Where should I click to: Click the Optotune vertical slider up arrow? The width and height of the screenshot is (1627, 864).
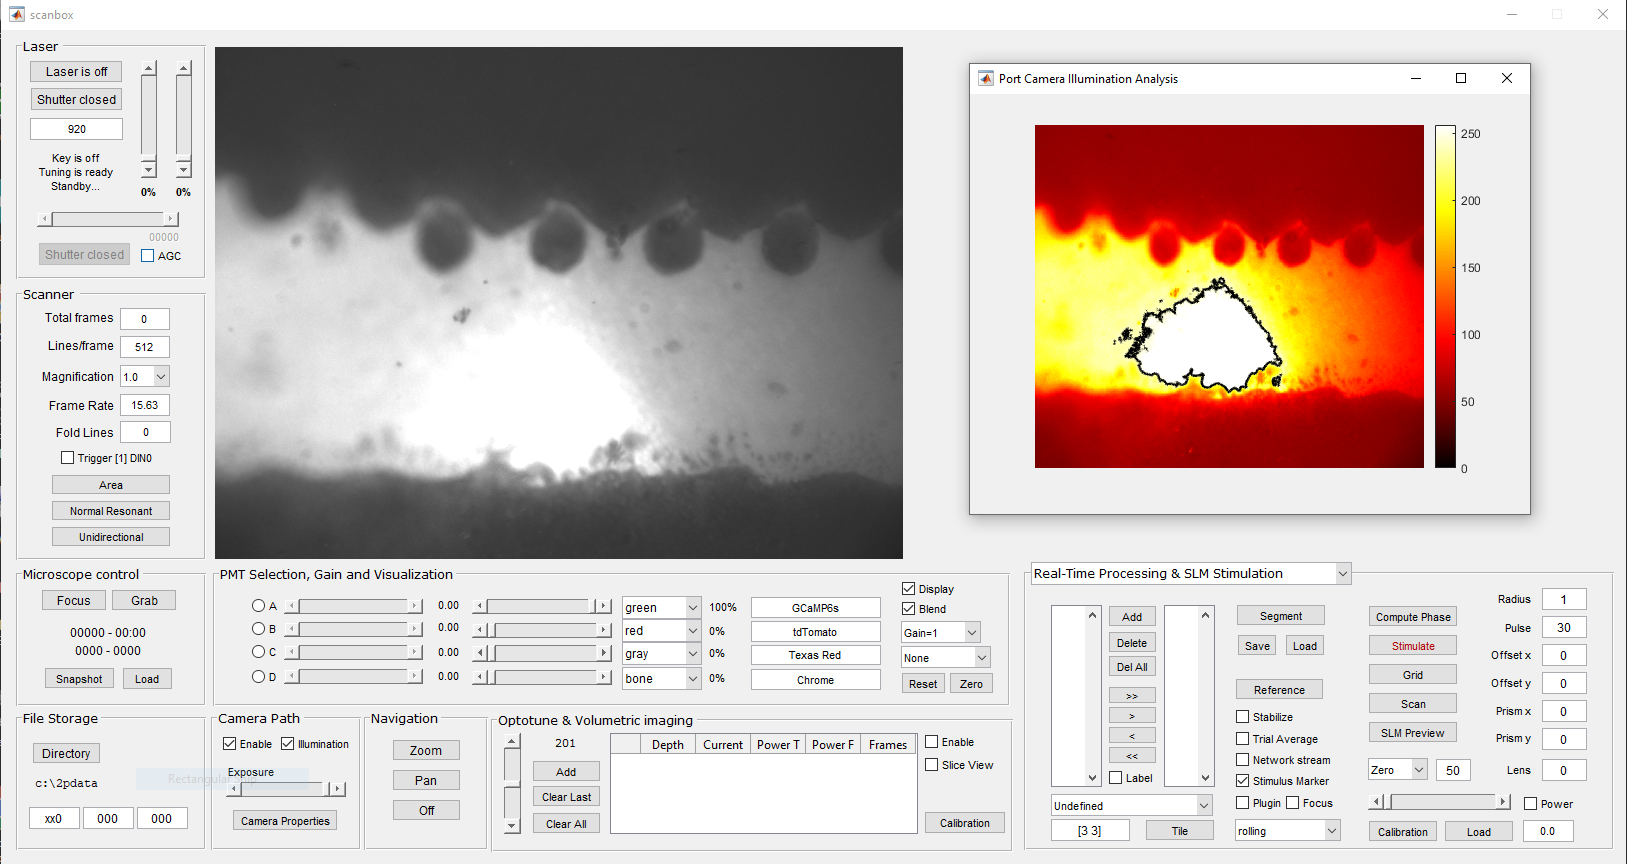(x=512, y=742)
